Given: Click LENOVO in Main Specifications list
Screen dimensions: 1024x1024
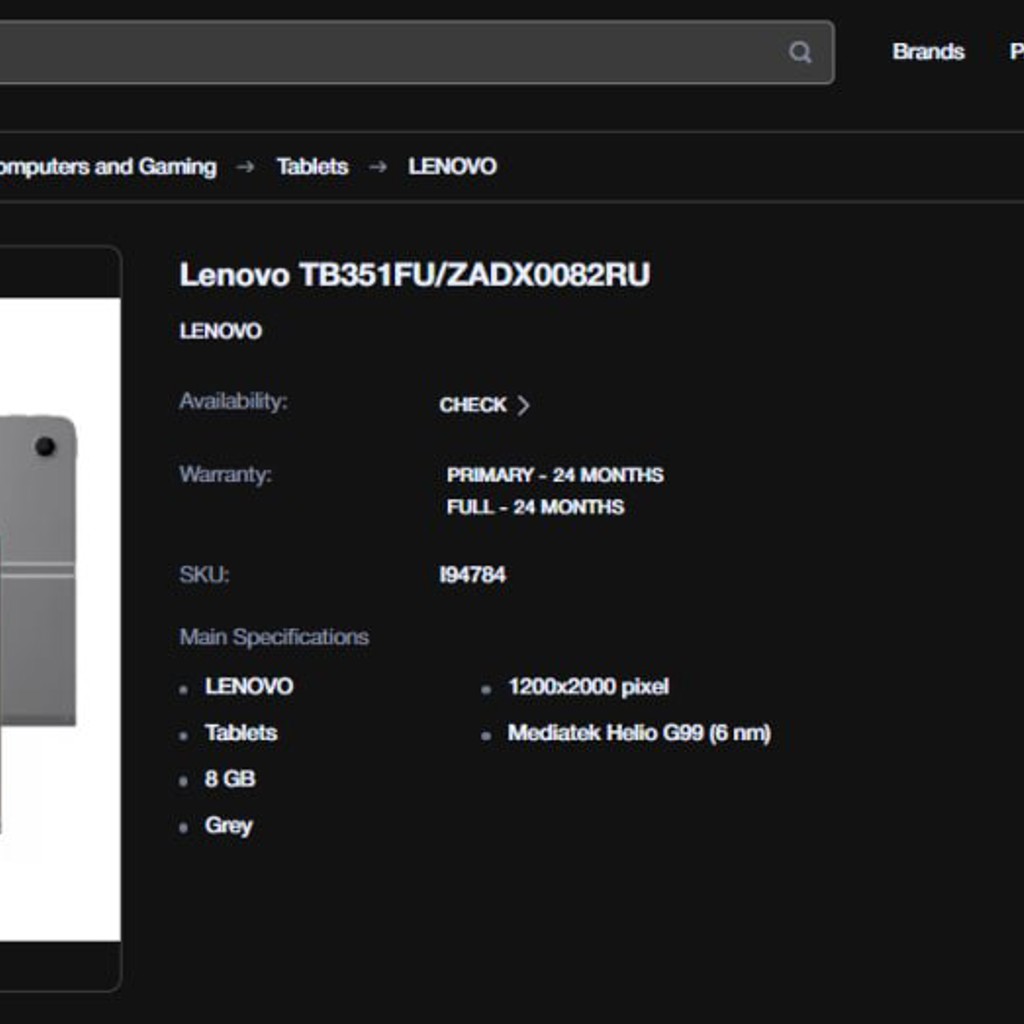Looking at the screenshot, I should click(249, 686).
